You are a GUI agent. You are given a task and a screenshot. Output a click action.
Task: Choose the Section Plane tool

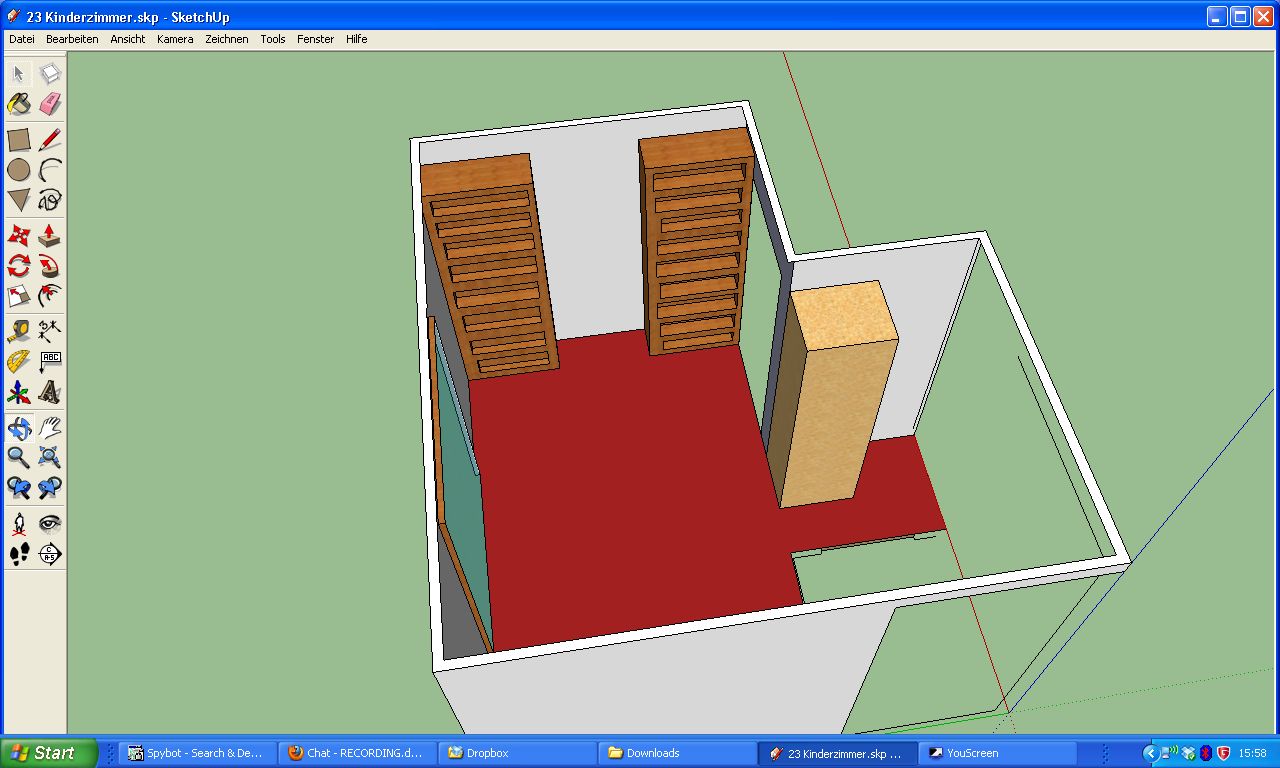tap(50, 554)
